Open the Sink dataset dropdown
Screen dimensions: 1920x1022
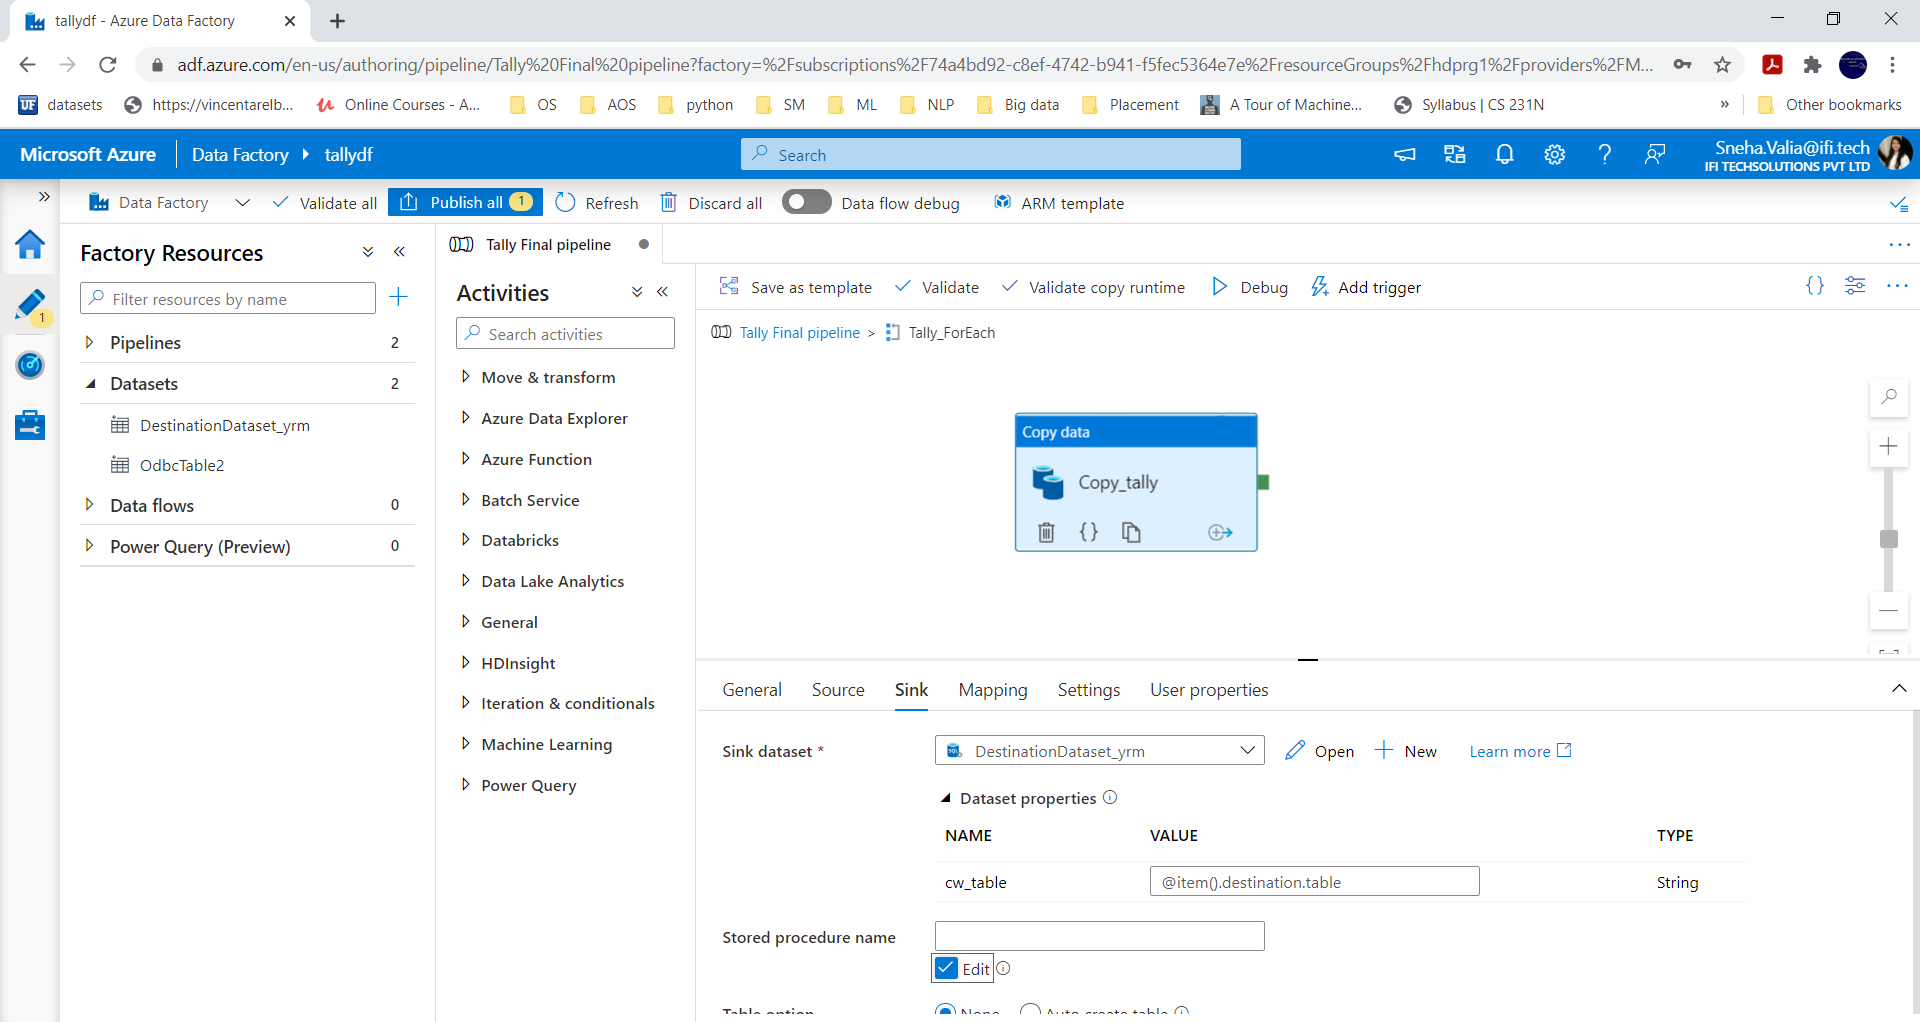(x=1099, y=750)
